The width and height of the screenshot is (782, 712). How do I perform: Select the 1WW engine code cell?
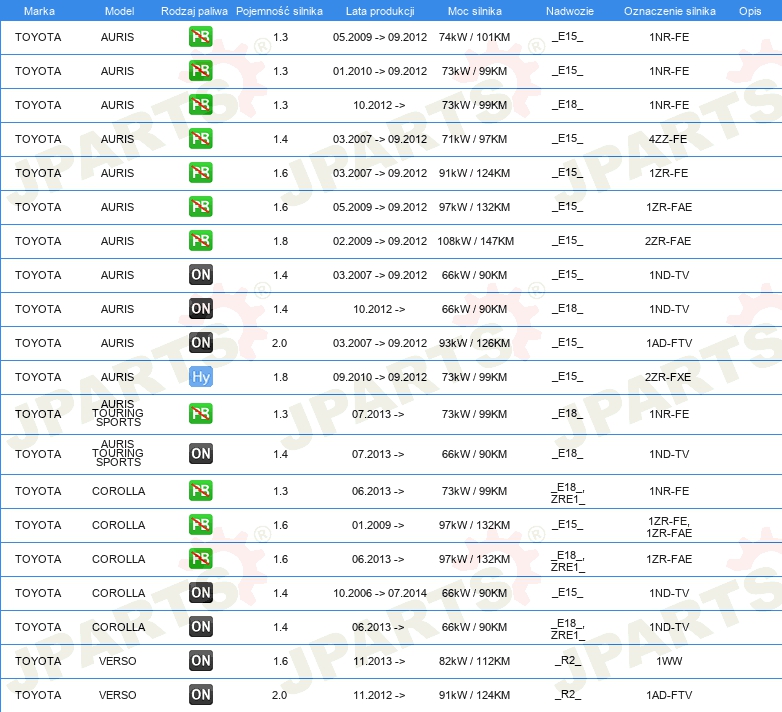pos(669,661)
